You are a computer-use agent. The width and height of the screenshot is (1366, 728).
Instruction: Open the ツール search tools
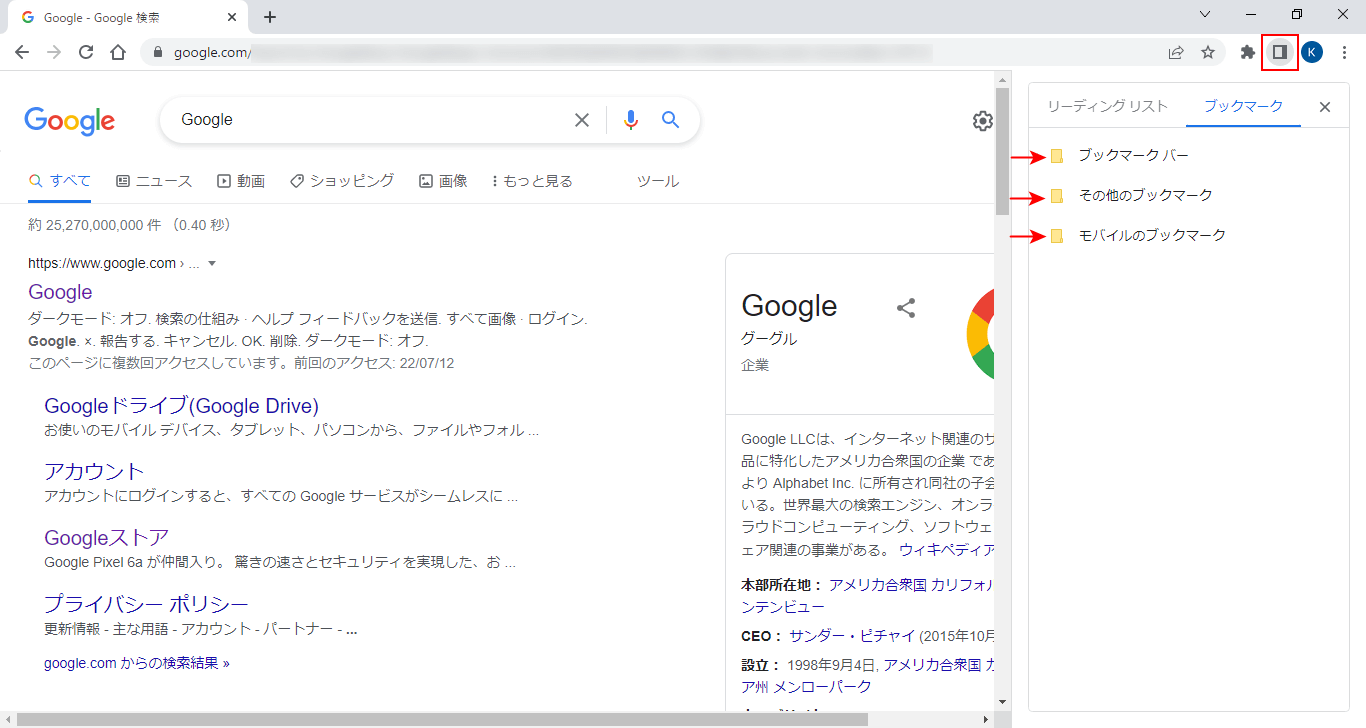(x=658, y=181)
